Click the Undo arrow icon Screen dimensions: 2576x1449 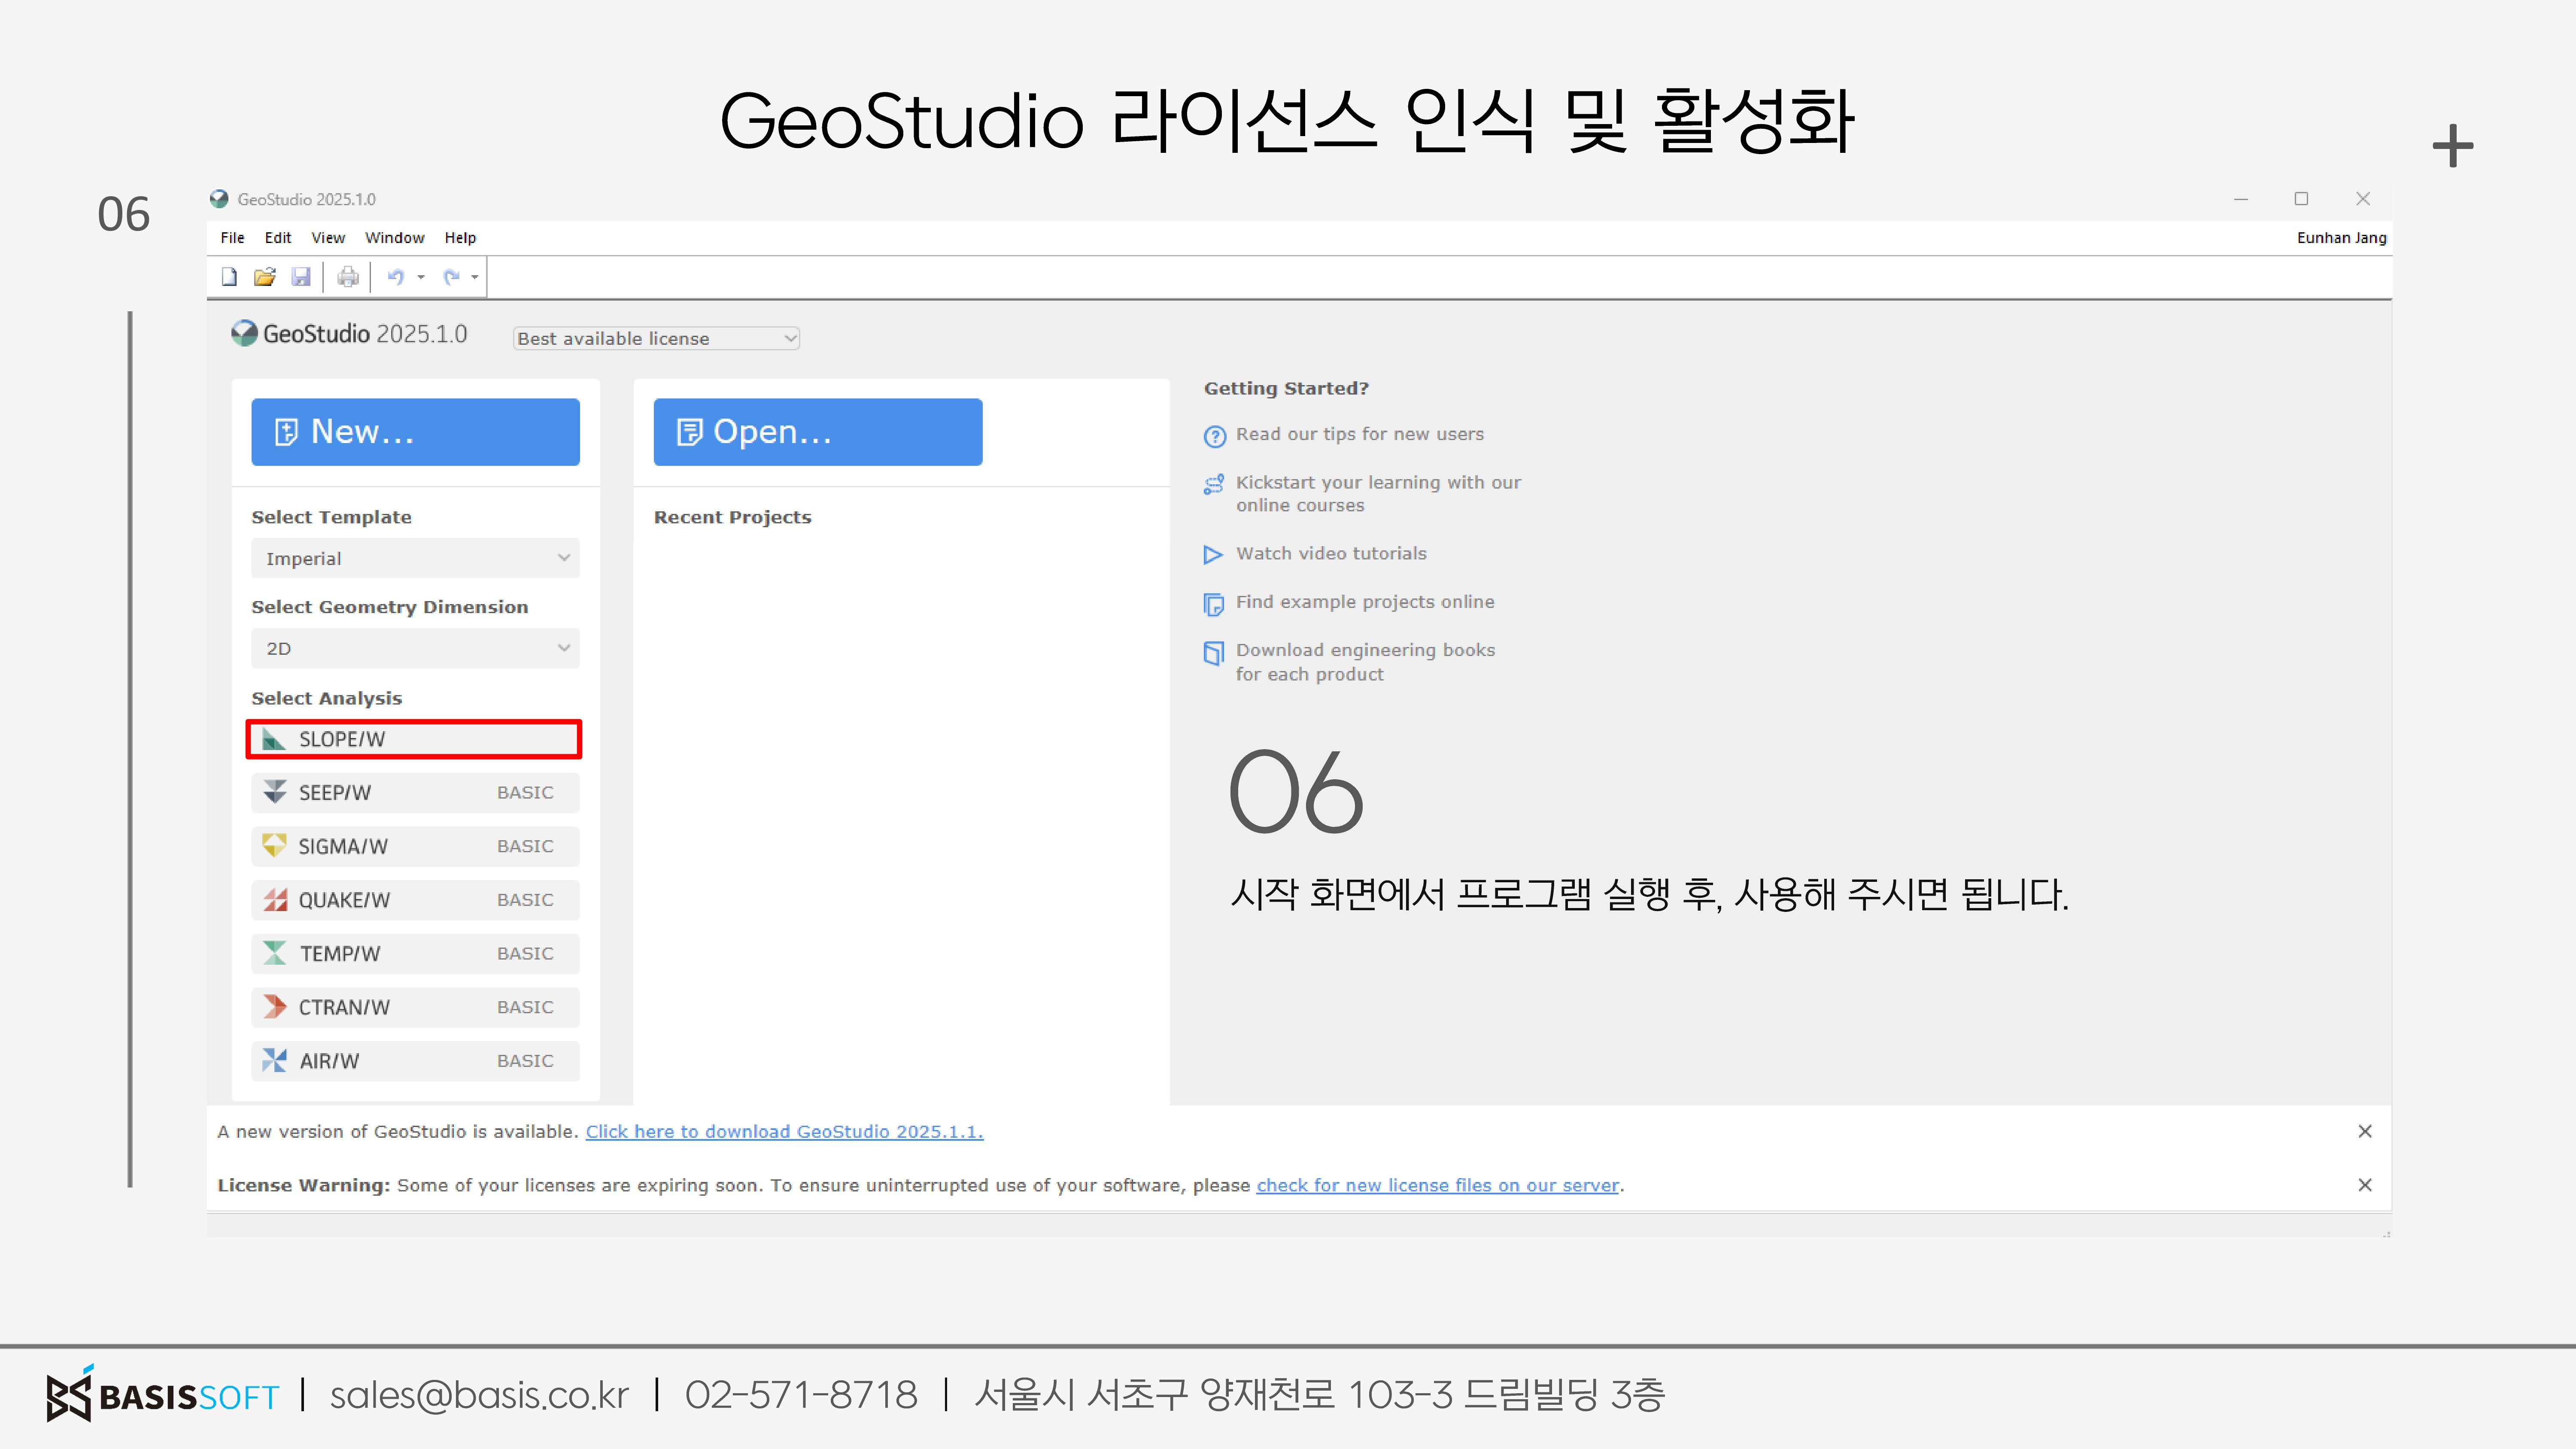click(x=396, y=277)
